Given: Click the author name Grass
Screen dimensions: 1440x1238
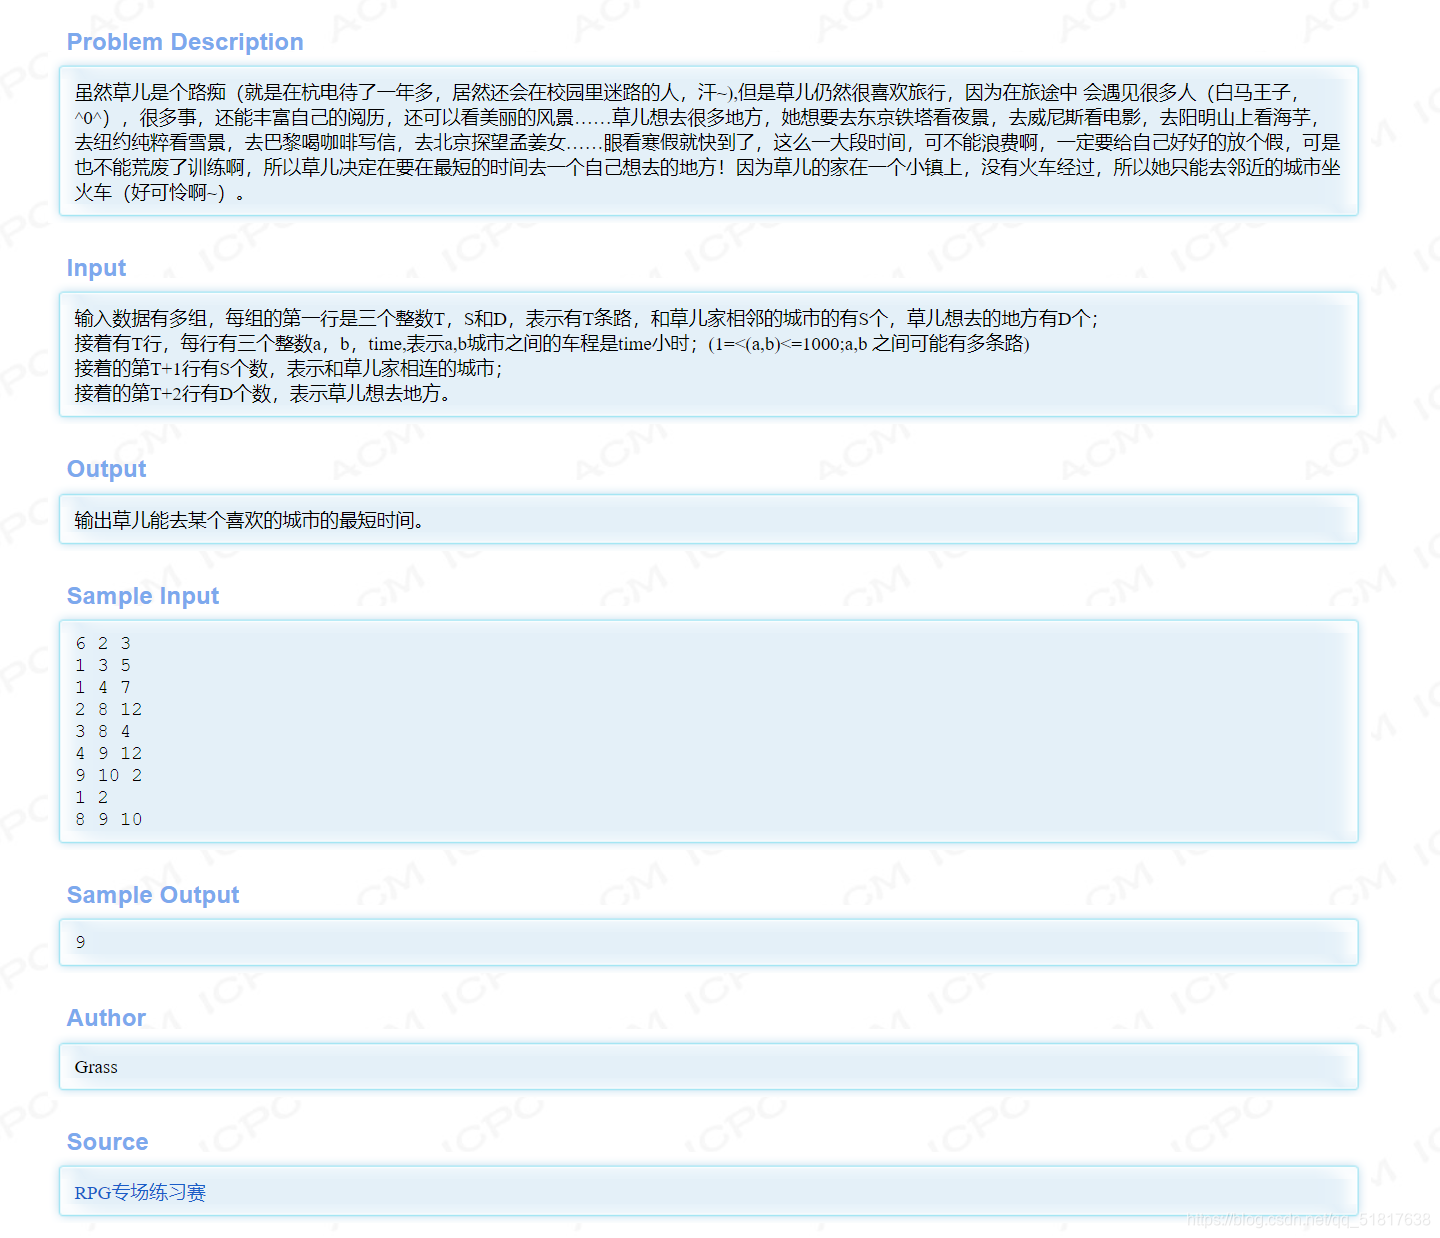Looking at the screenshot, I should (96, 1067).
